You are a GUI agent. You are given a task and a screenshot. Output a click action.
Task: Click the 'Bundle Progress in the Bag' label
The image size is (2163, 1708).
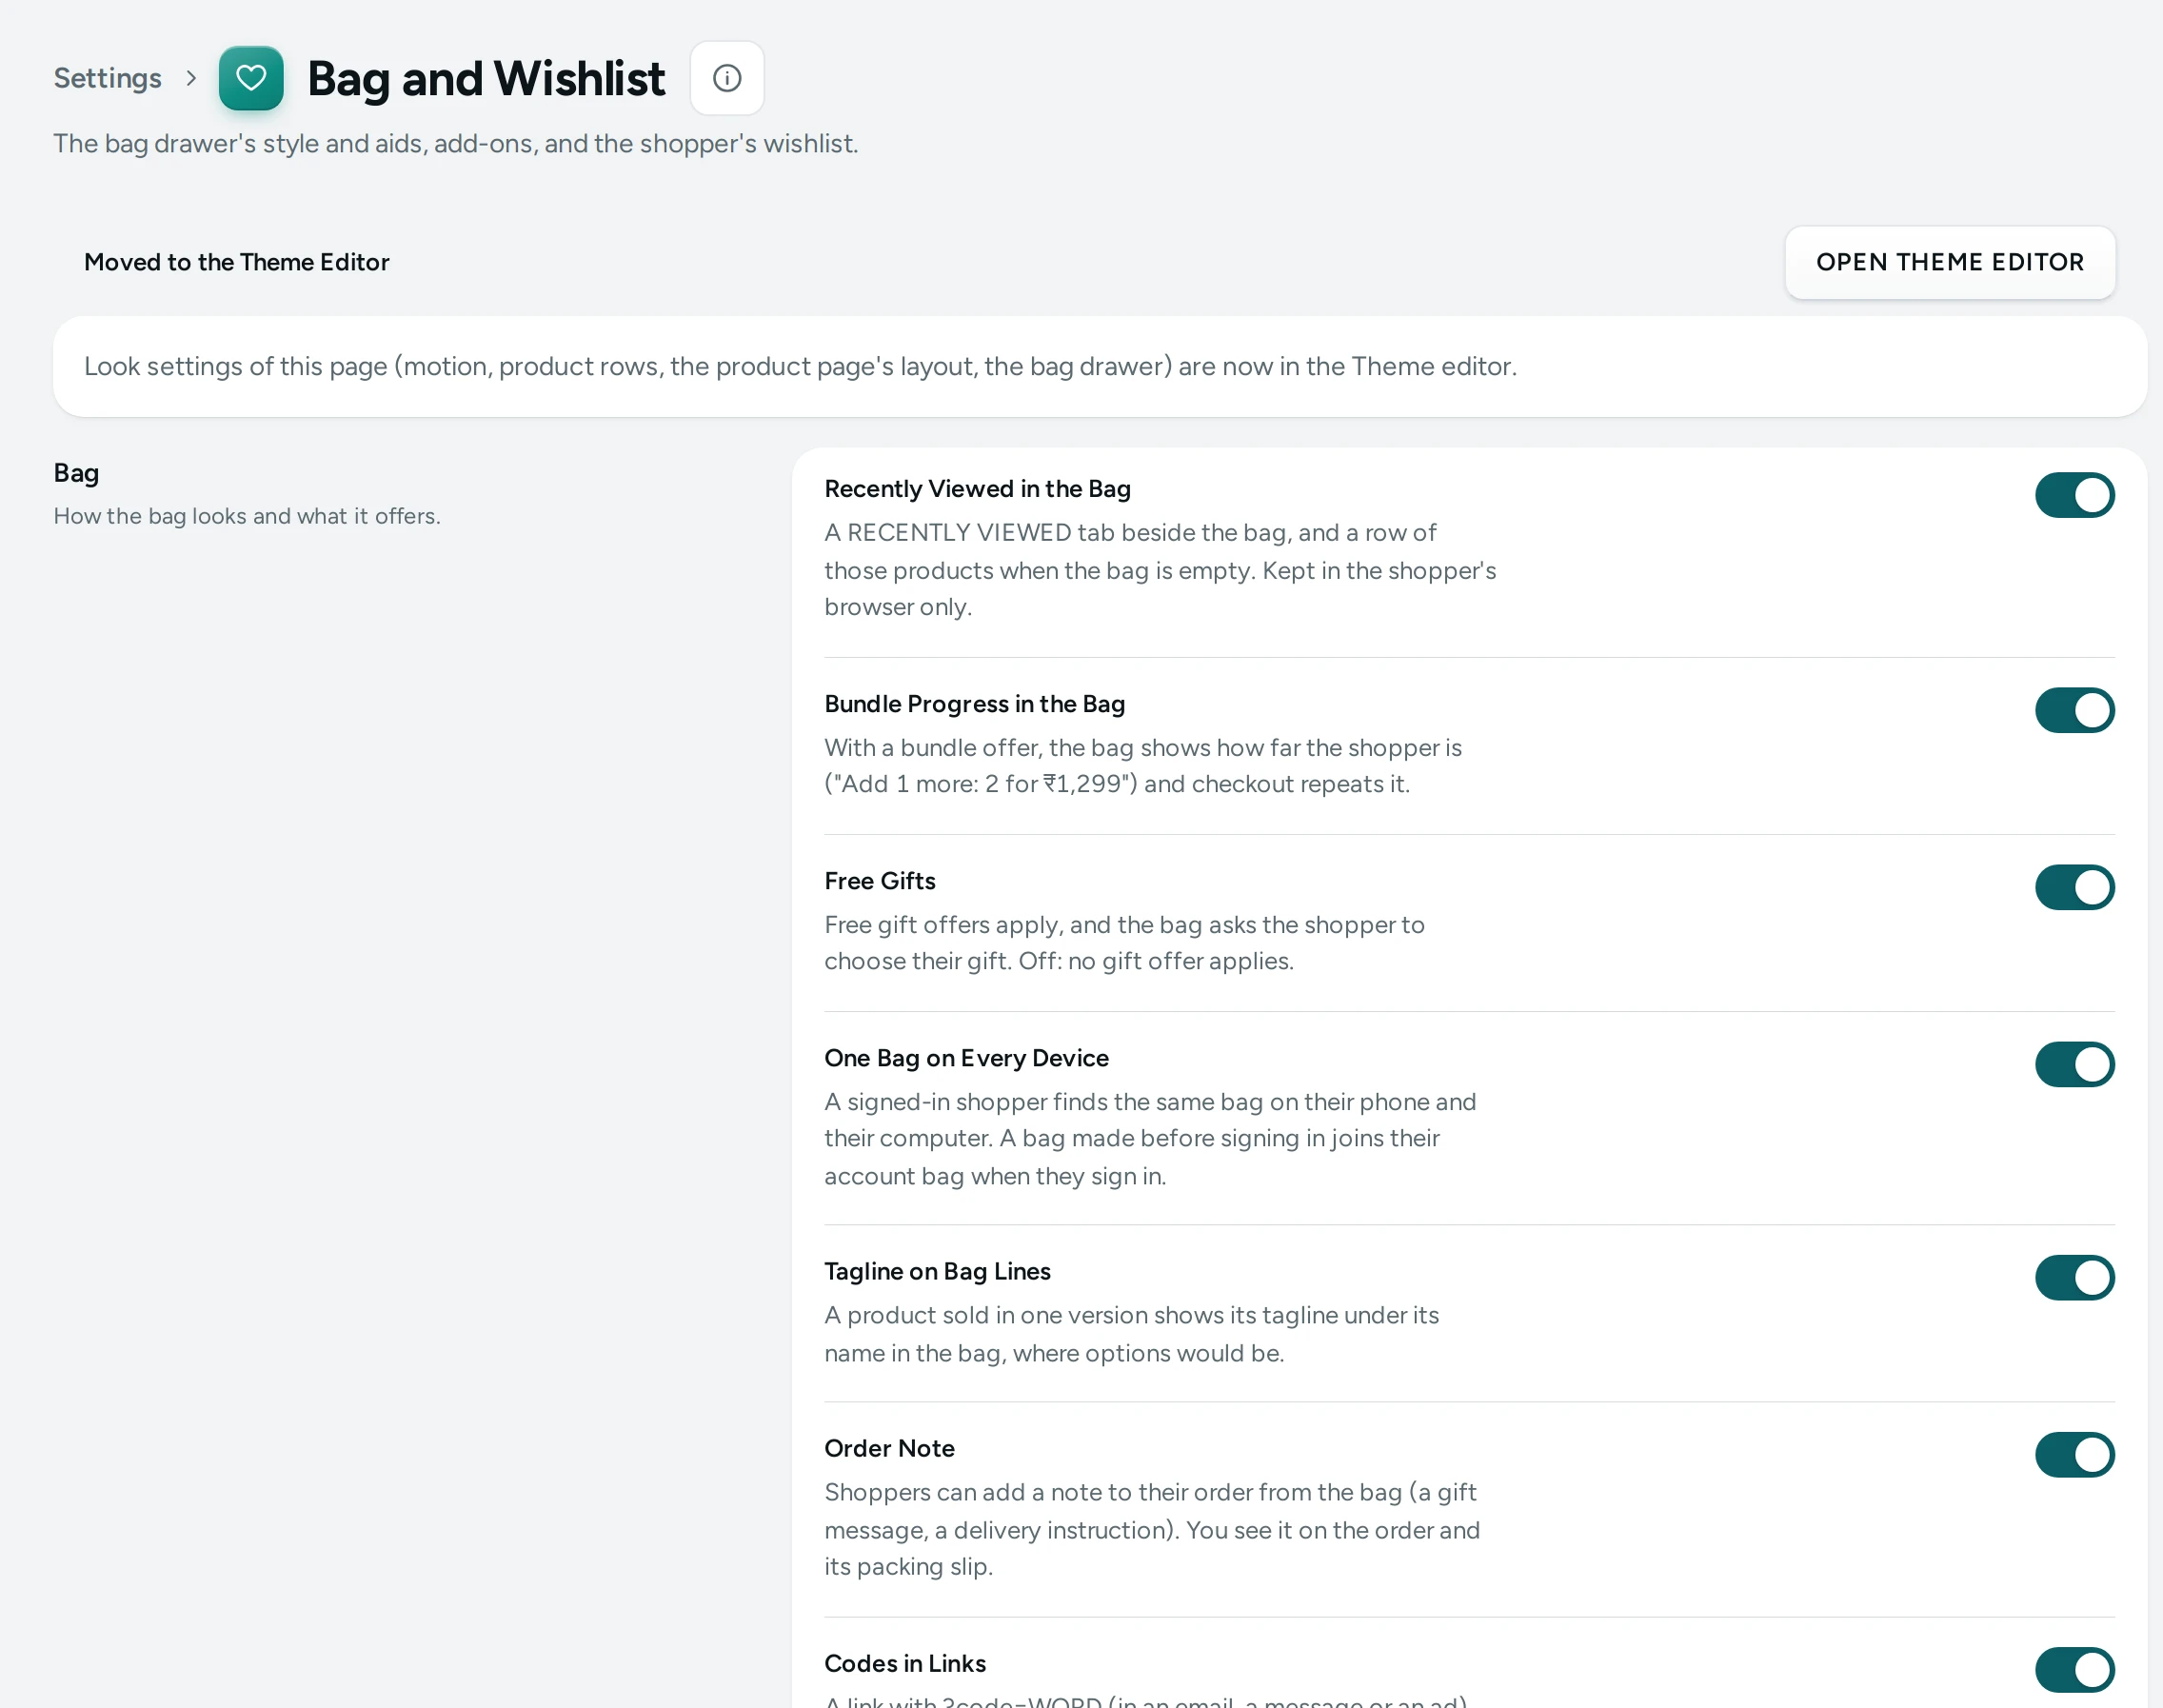point(975,704)
